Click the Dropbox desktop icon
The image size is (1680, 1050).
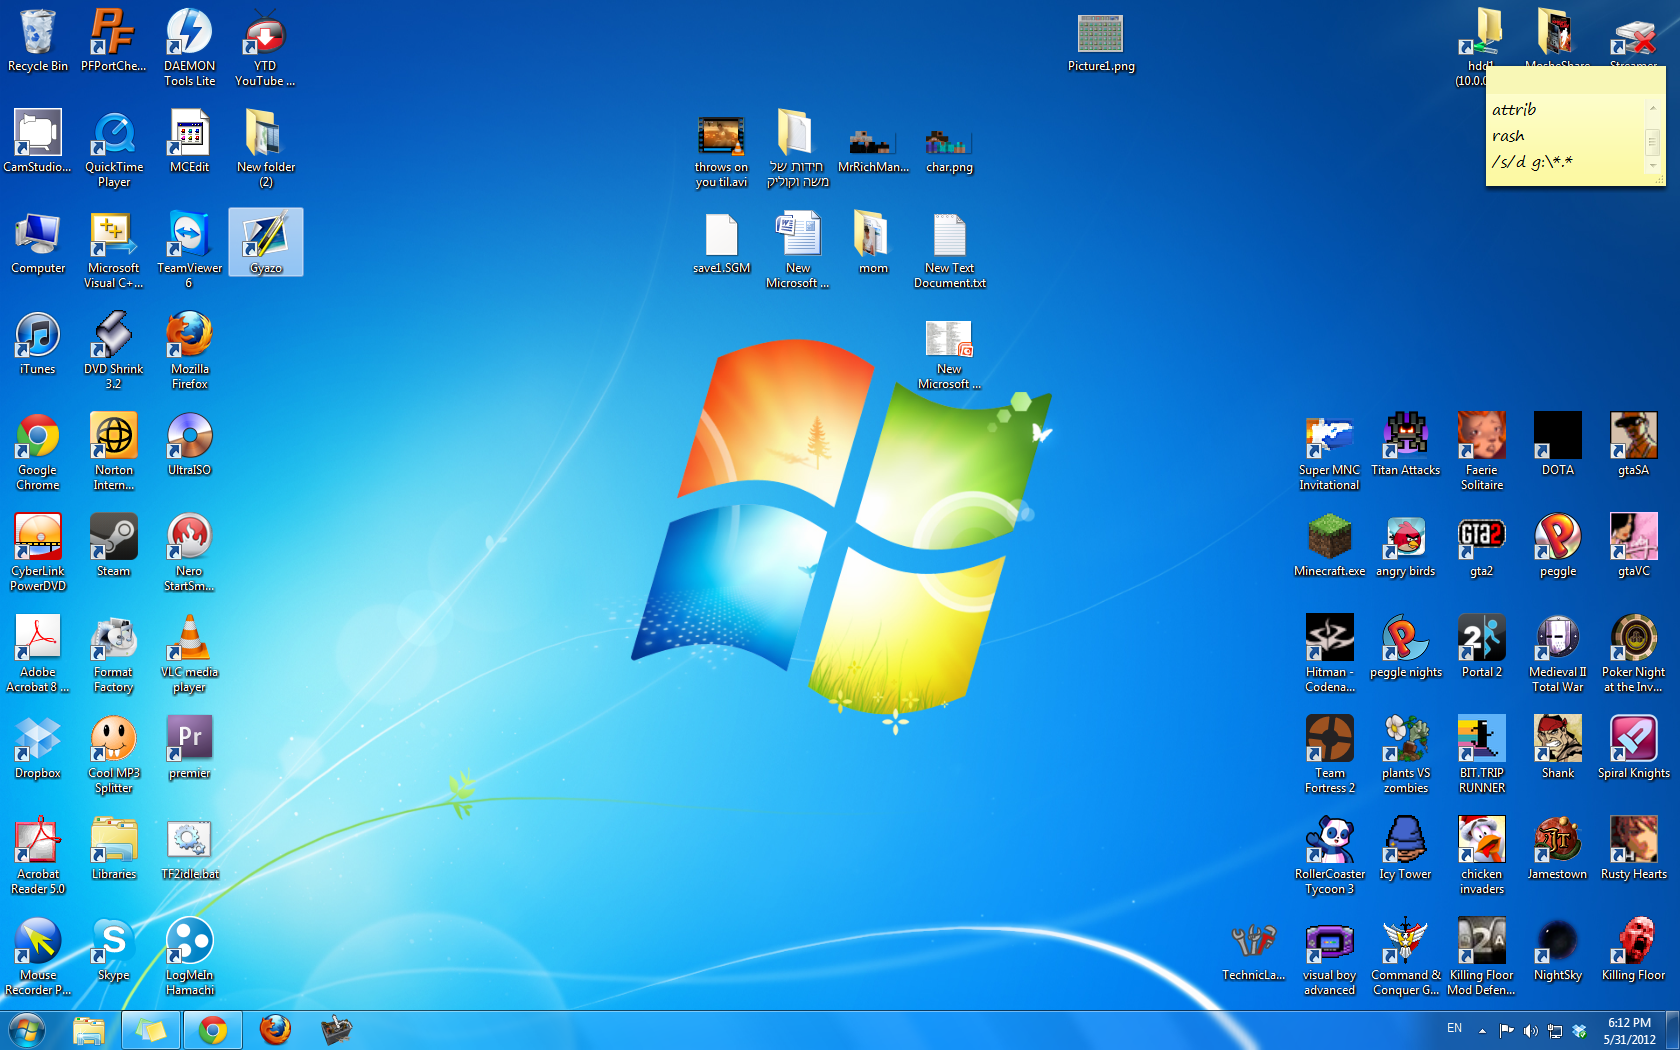click(38, 748)
